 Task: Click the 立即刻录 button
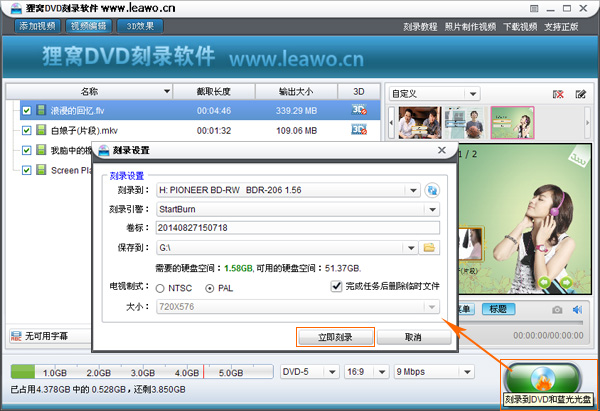(335, 337)
